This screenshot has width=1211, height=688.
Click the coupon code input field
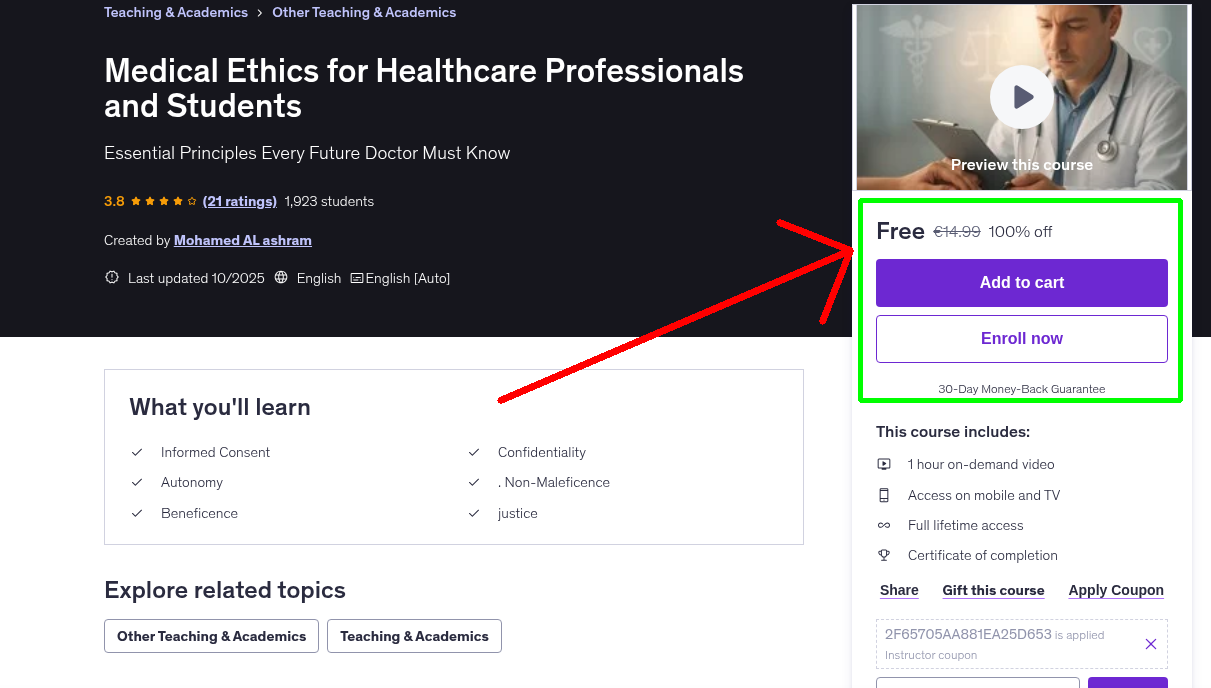pos(977,684)
